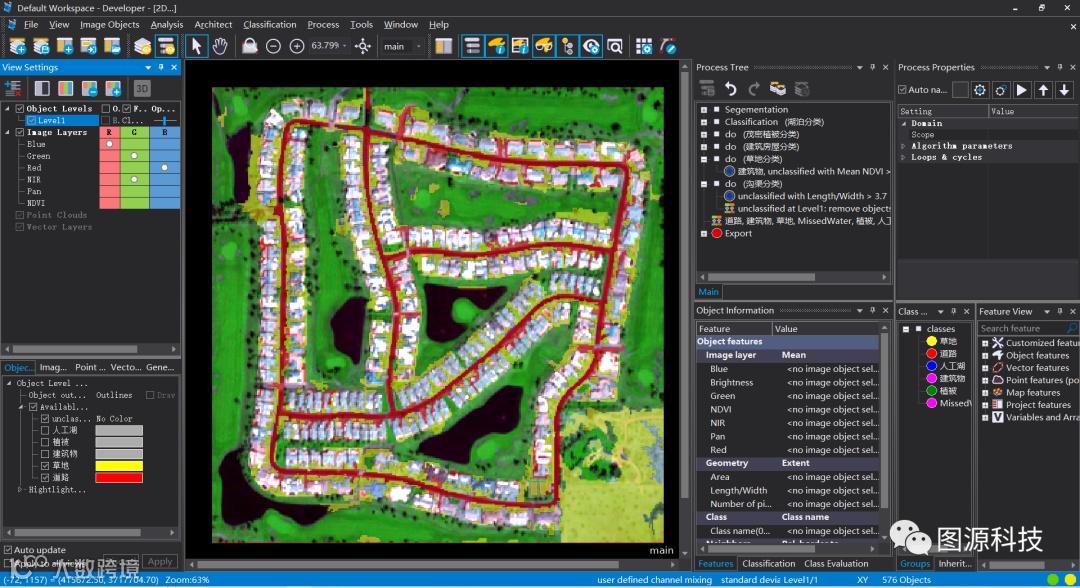Select the arrow pointer tool
Viewport: 1080px width, 588px height.
coord(196,46)
